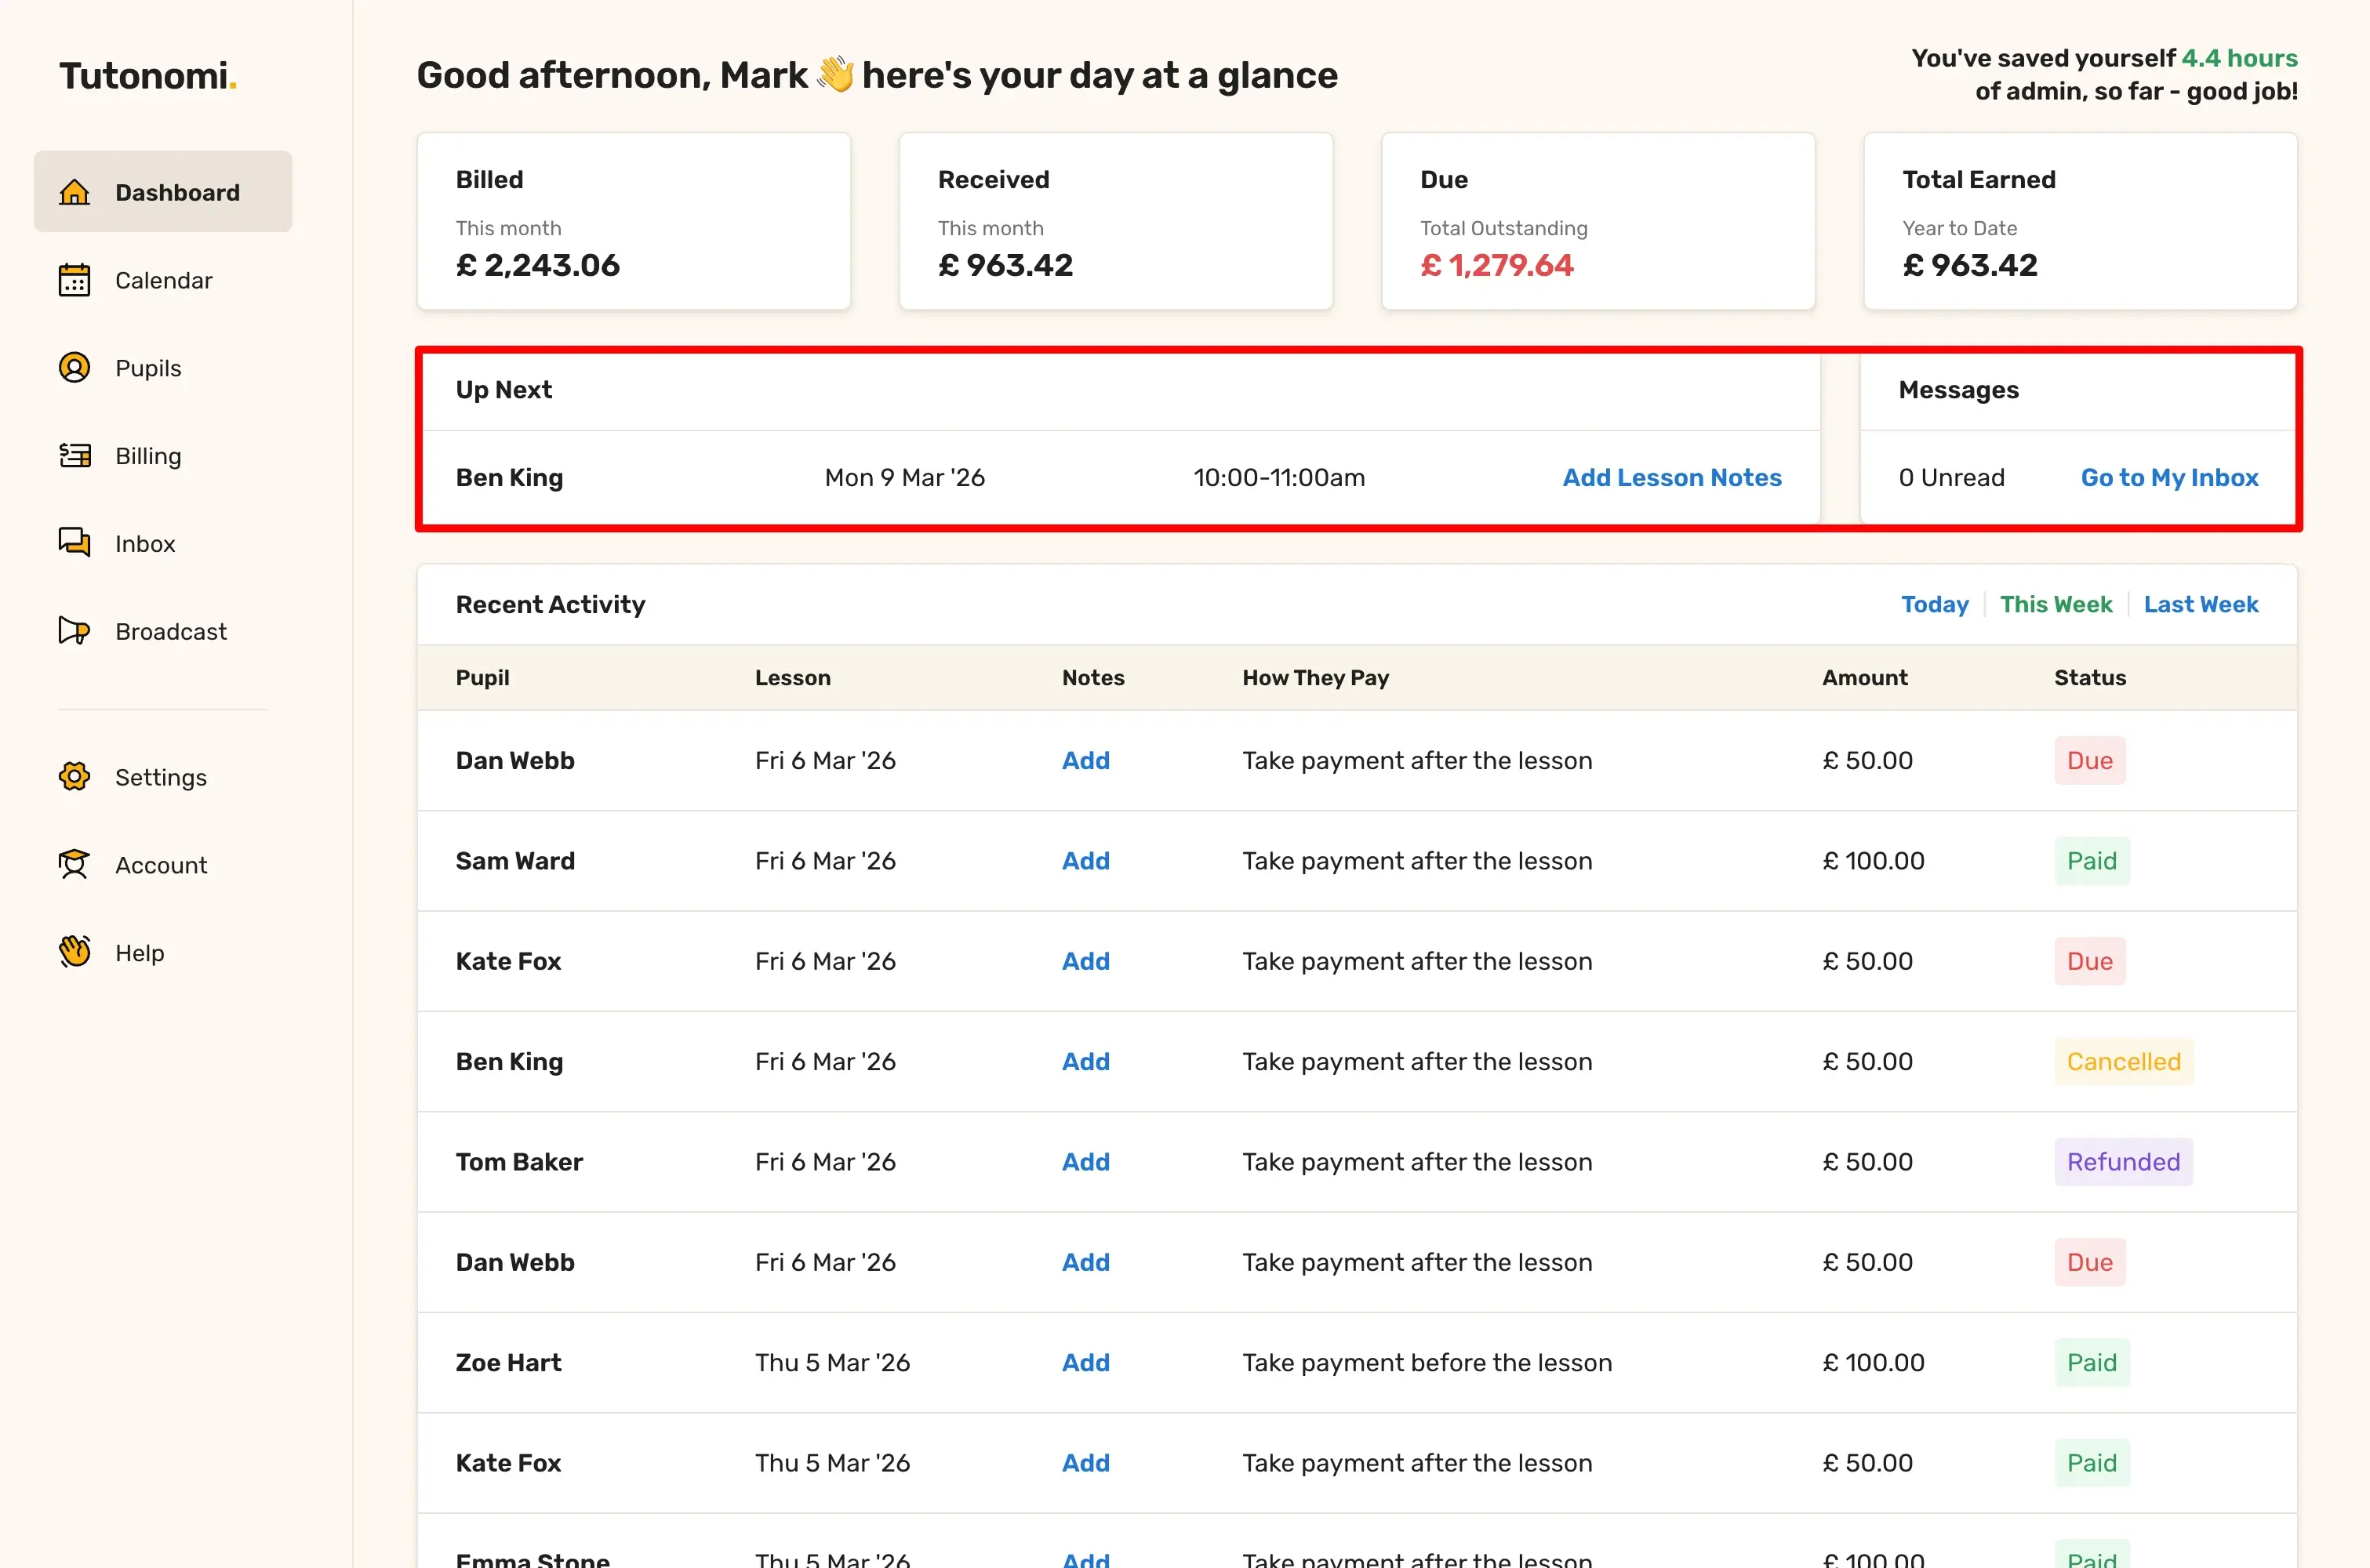Click Add Lesson Notes for Ben King
2370x1568 pixels.
[1671, 478]
